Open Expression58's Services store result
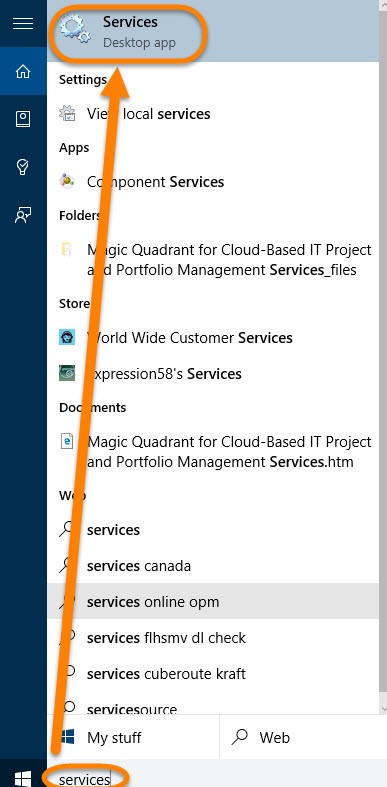Image resolution: width=387 pixels, height=787 pixels. pos(213,374)
